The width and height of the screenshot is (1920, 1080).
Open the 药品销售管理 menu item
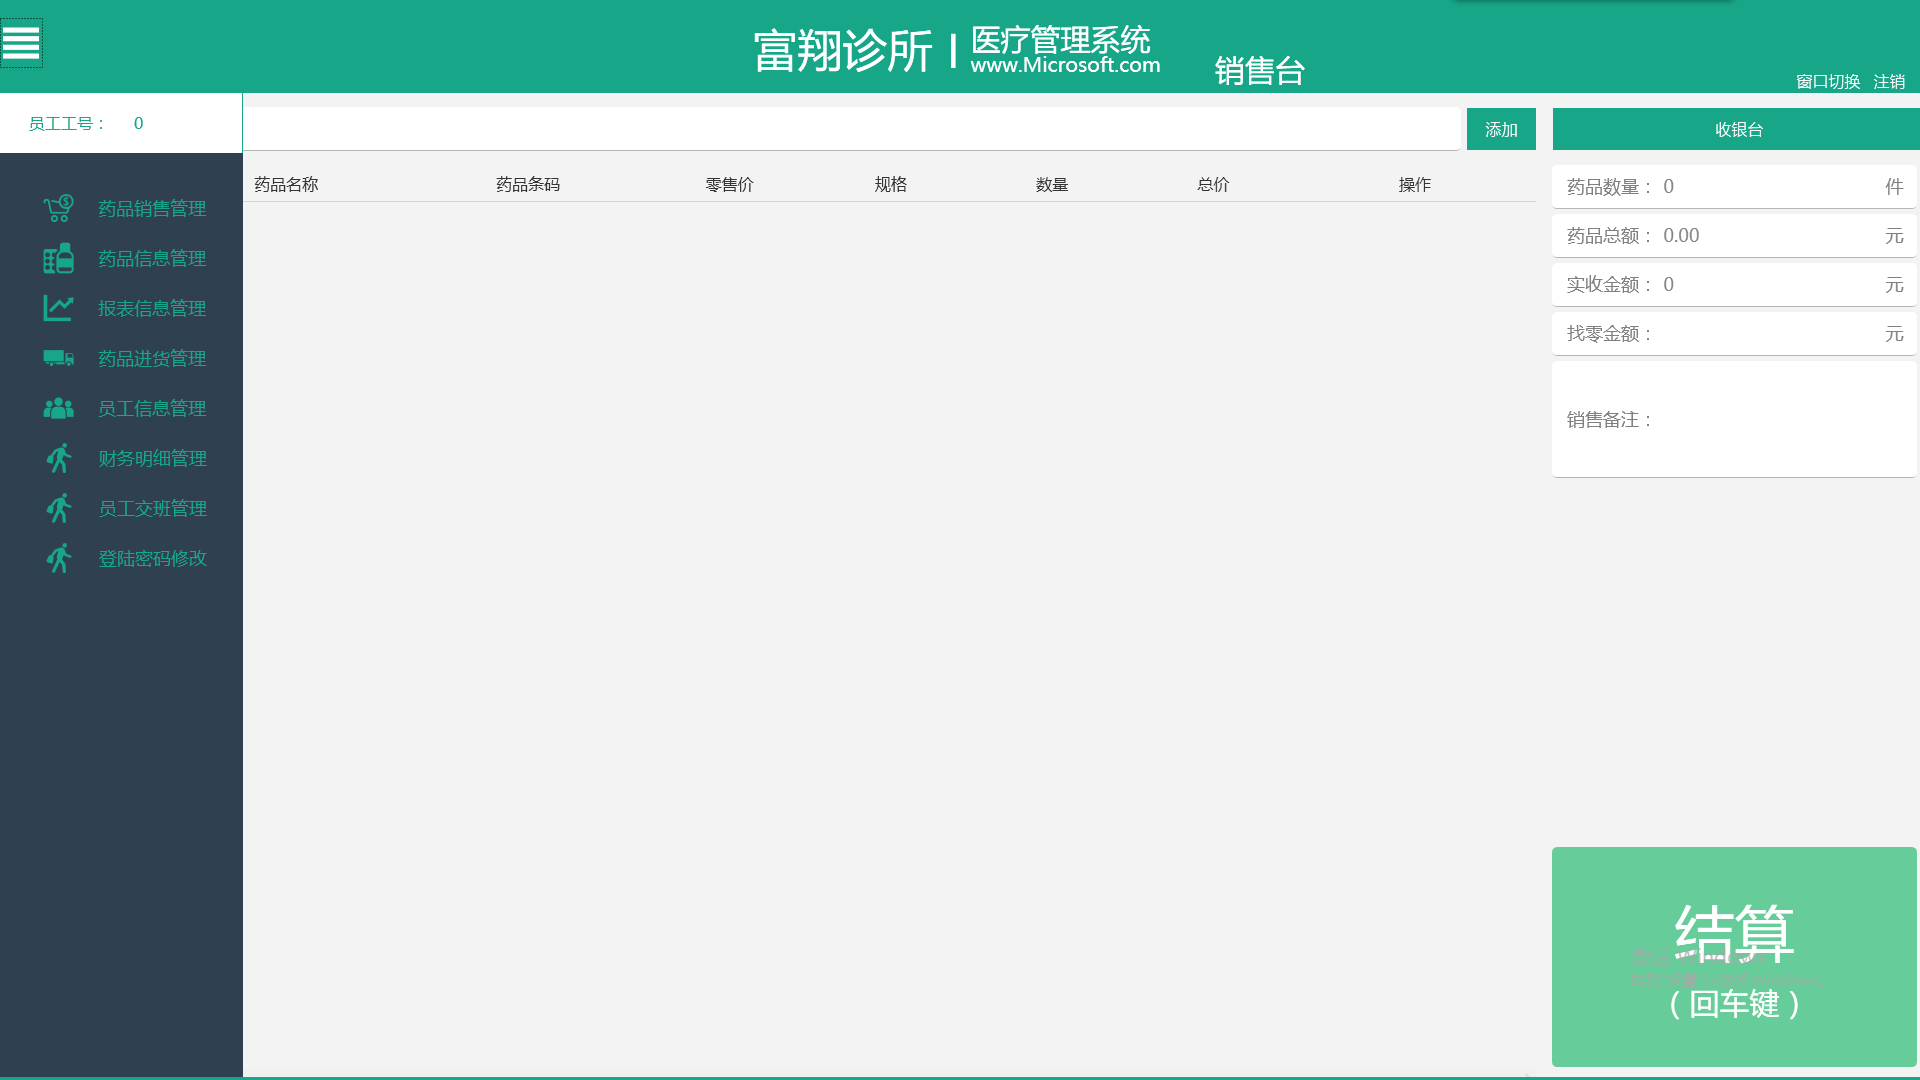151,208
